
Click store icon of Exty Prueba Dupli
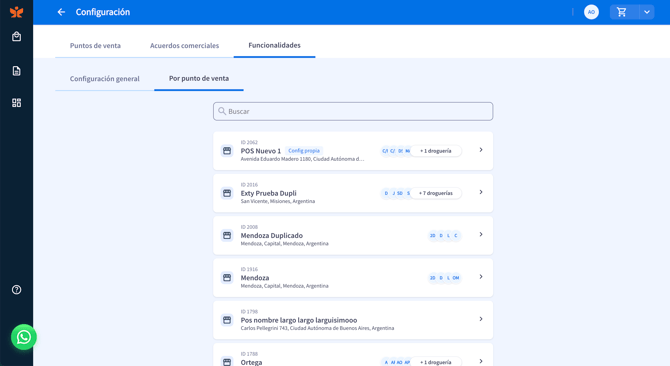click(227, 193)
